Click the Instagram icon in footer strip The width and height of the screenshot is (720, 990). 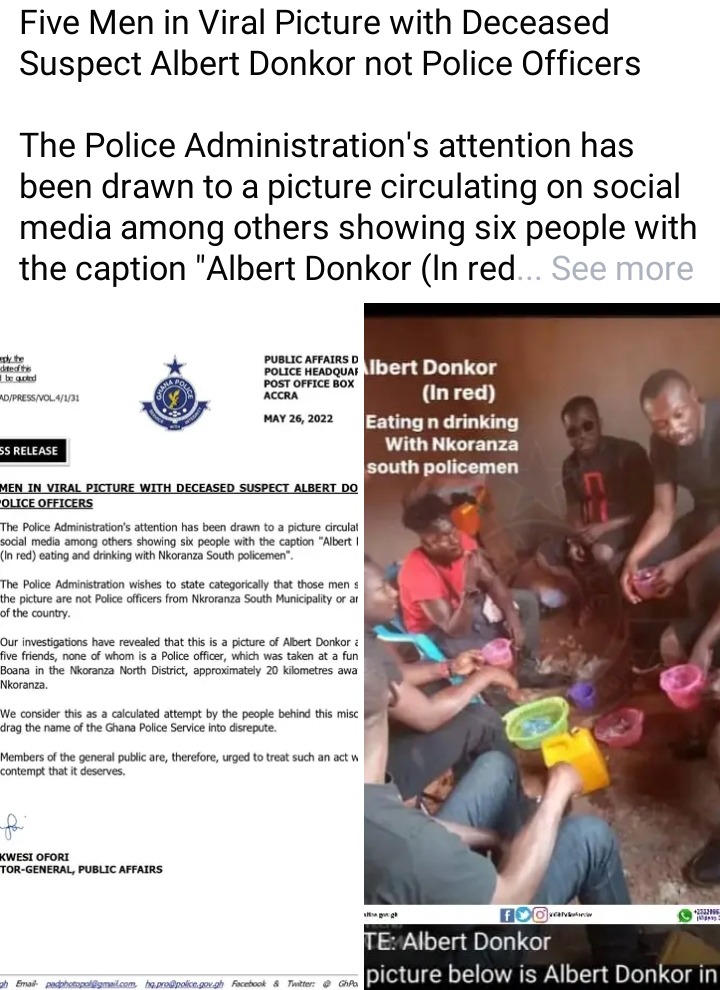(539, 914)
